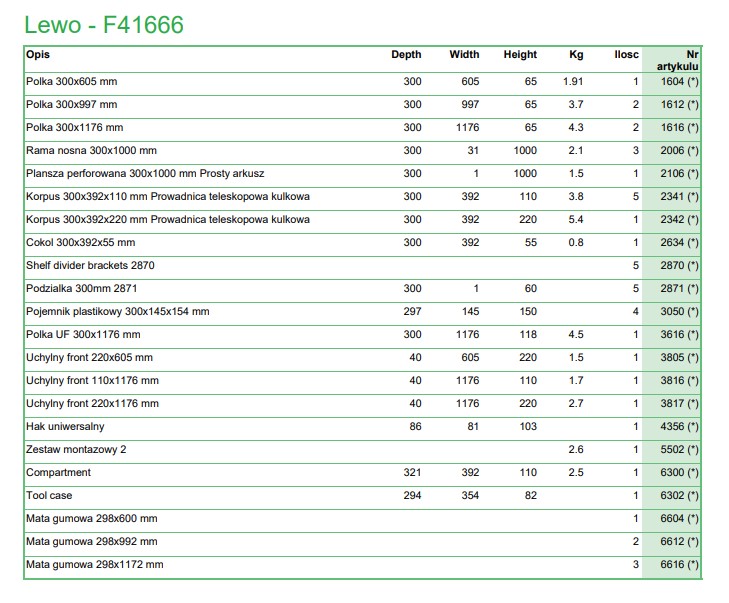The image size is (729, 603).
Task: Click article number '1616 (*)'
Action: (680, 128)
